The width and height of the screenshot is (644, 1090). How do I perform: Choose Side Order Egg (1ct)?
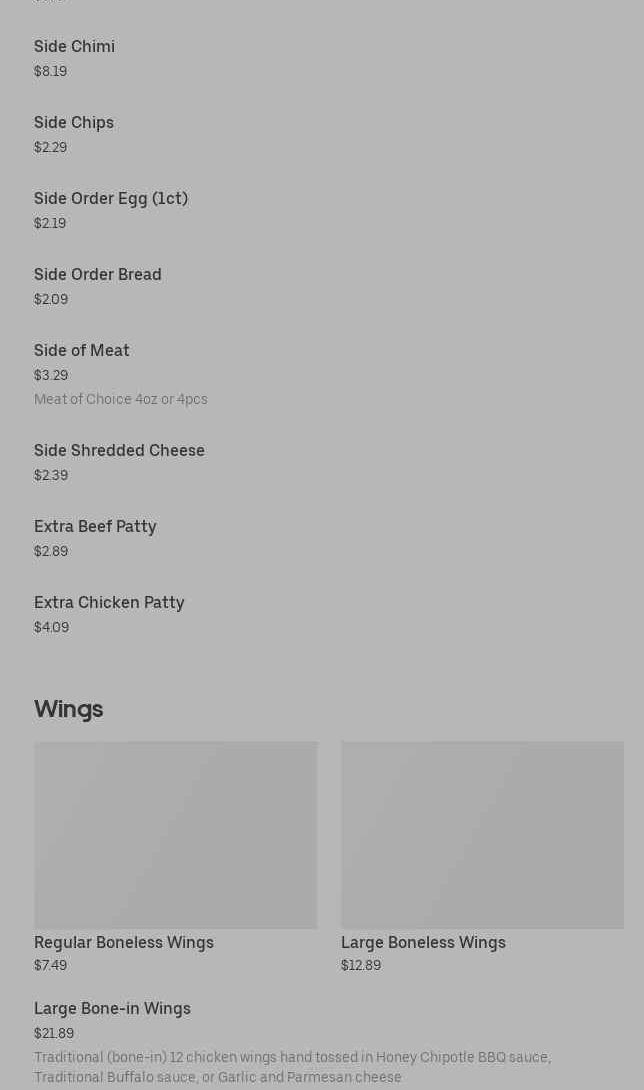click(110, 198)
